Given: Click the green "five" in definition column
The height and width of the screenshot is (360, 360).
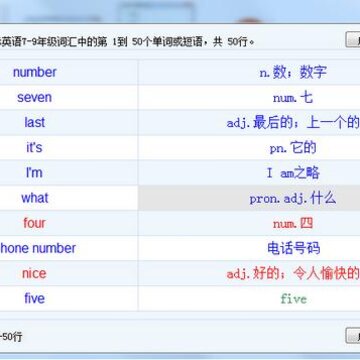Looking at the screenshot, I should [293, 299].
